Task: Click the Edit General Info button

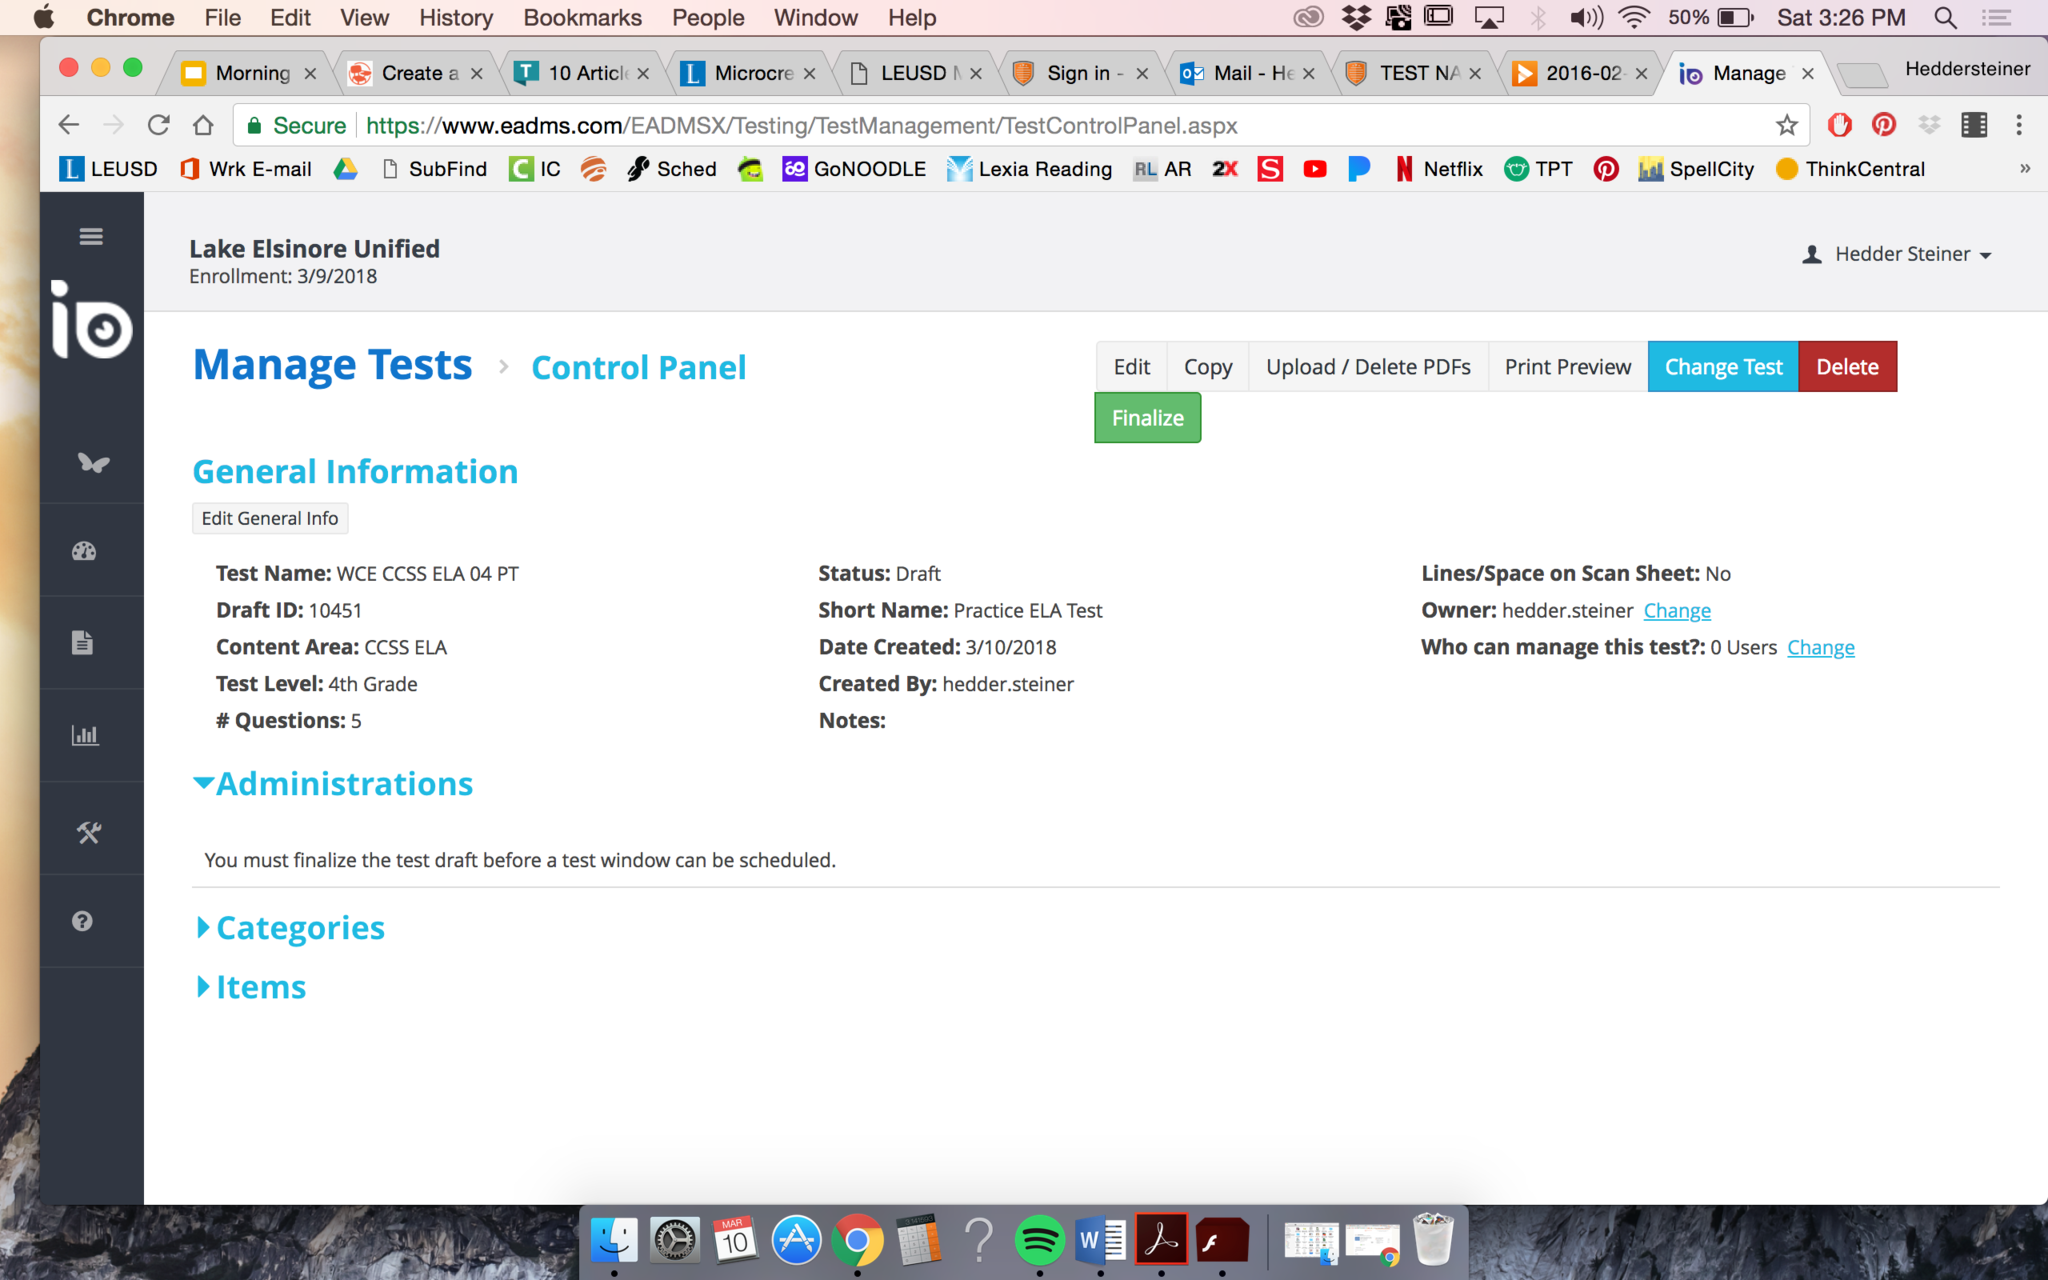Action: coord(270,518)
